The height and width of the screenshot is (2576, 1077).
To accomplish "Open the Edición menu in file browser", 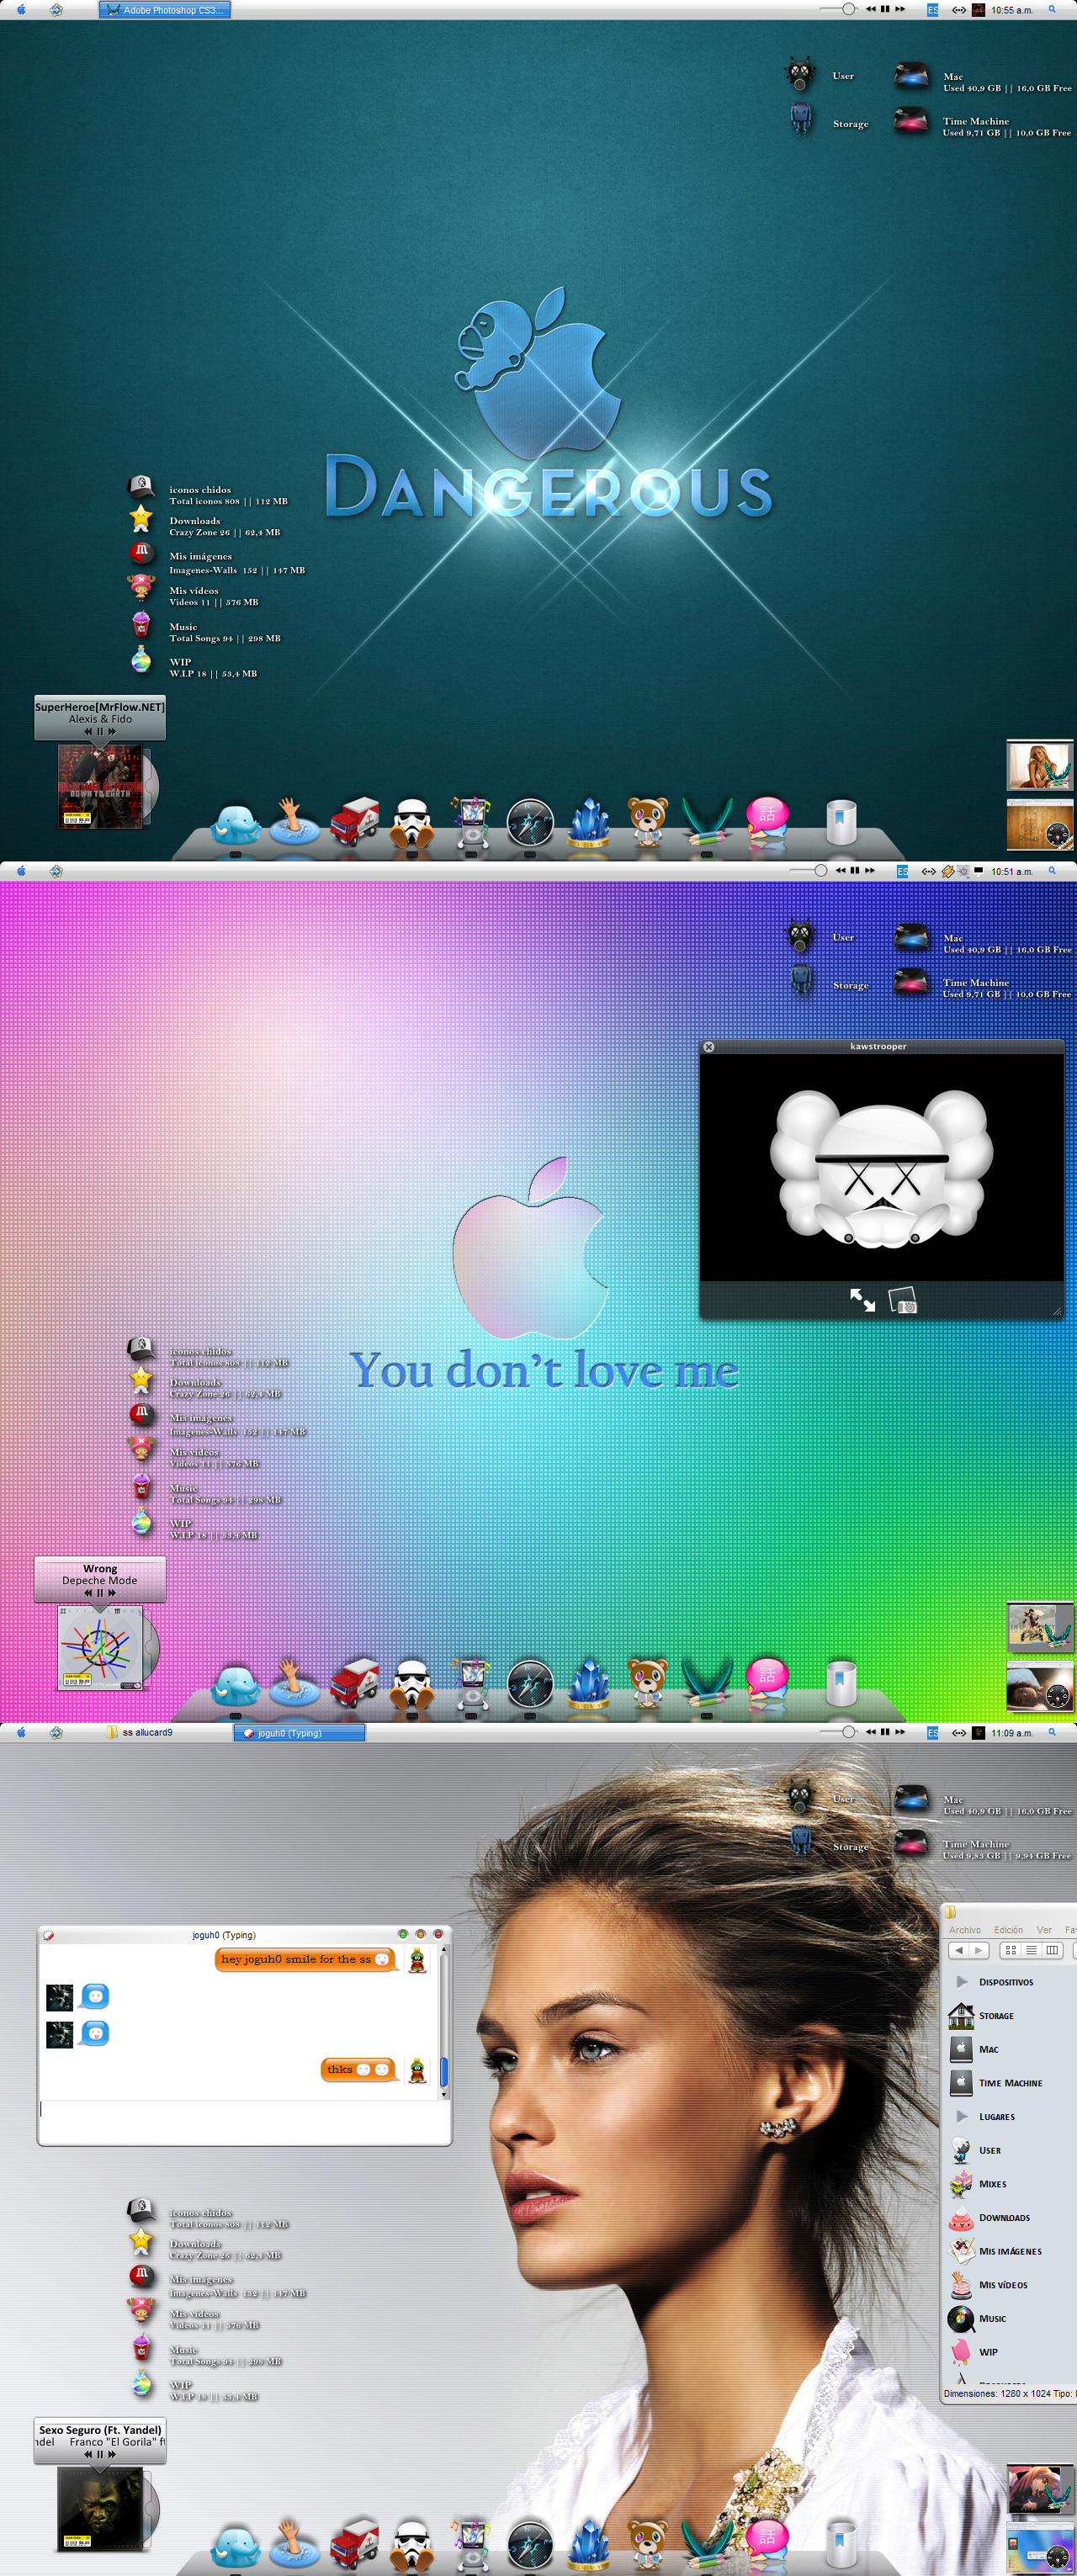I will tap(1008, 1930).
